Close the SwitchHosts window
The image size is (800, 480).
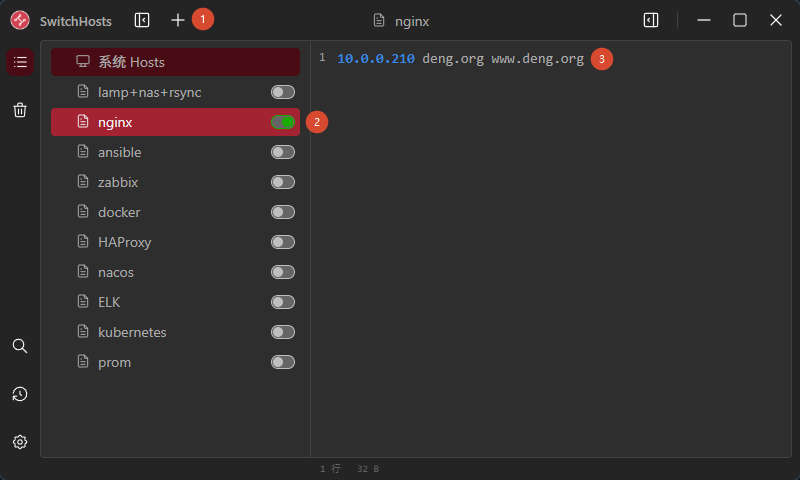click(776, 20)
